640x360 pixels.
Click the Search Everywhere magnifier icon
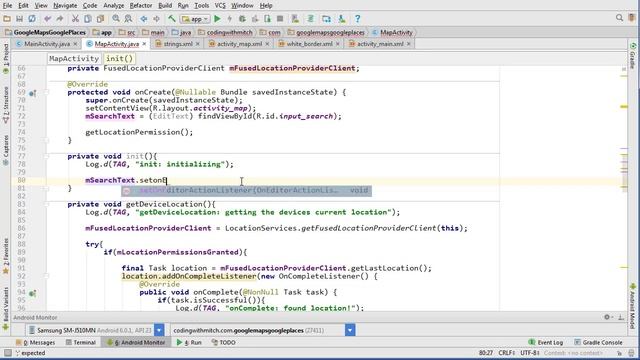(619, 18)
